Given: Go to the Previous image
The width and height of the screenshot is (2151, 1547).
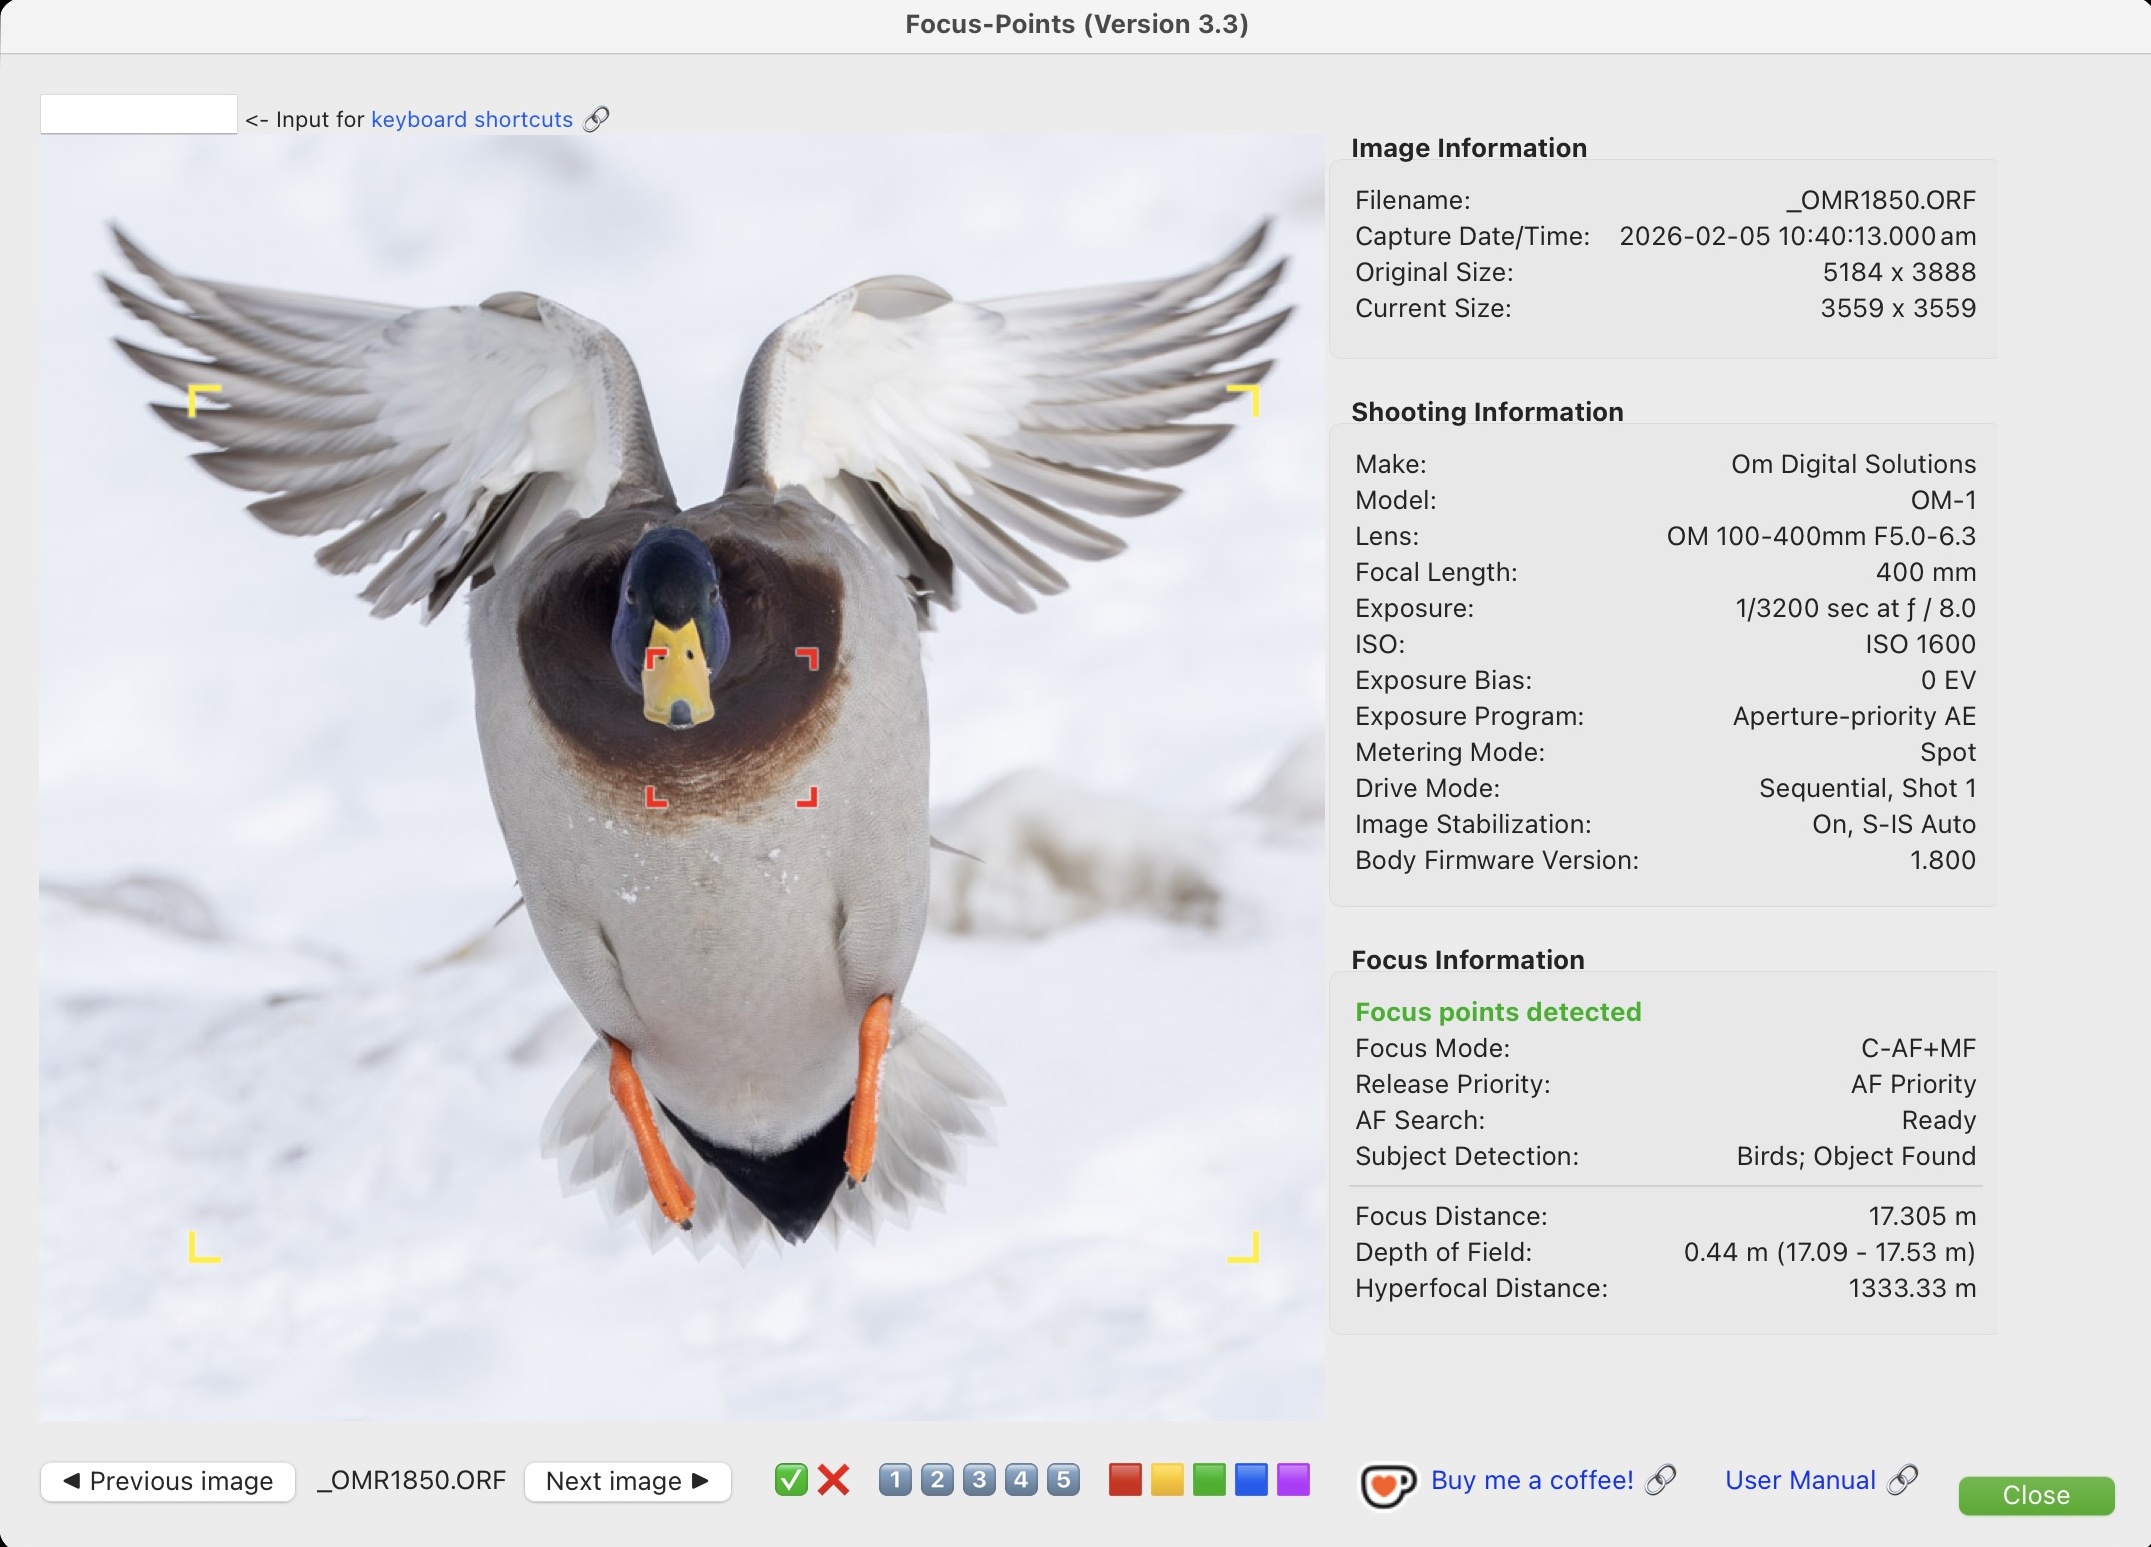Looking at the screenshot, I should click(168, 1481).
